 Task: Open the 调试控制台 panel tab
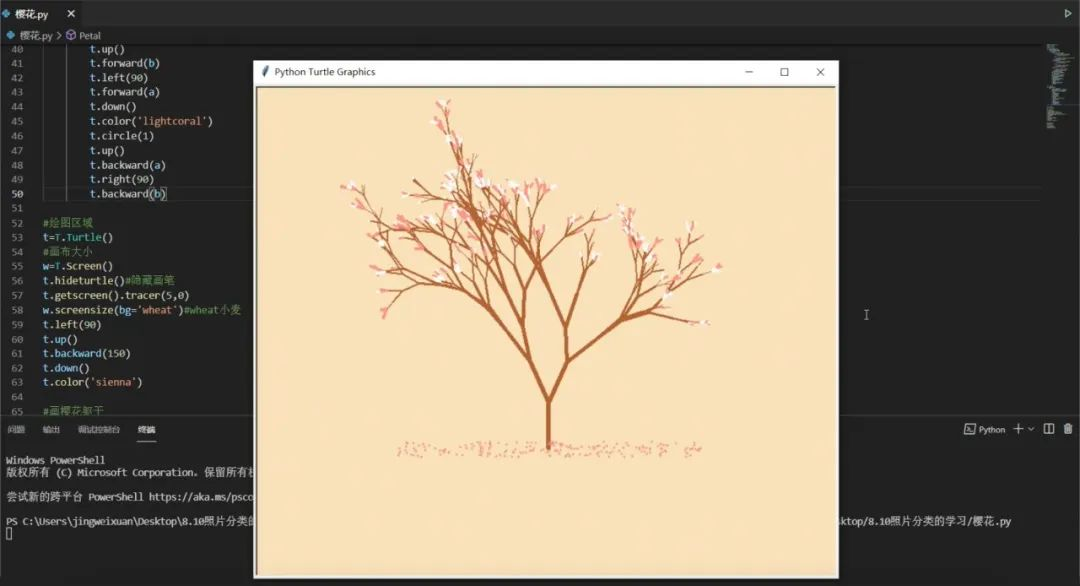pos(98,429)
